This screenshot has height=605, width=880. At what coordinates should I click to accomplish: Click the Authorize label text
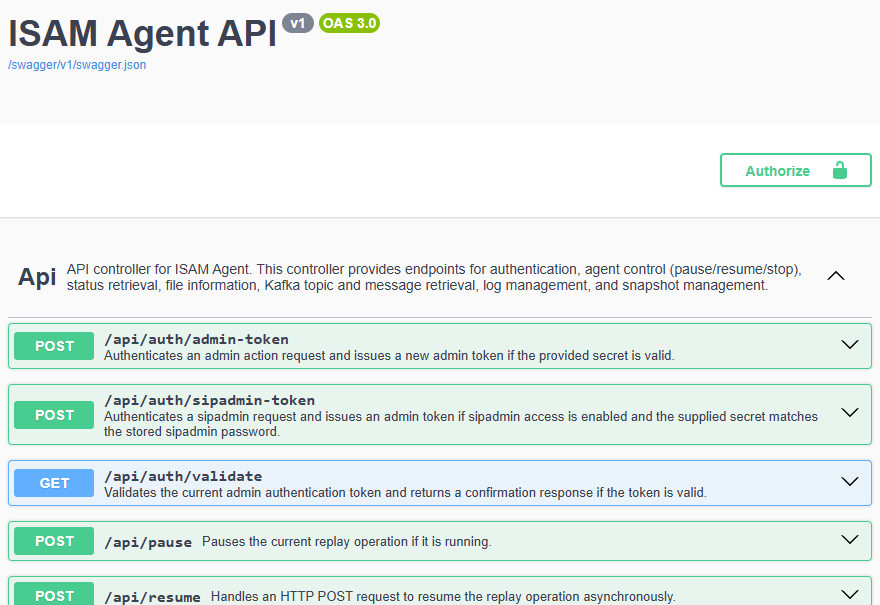(x=777, y=171)
